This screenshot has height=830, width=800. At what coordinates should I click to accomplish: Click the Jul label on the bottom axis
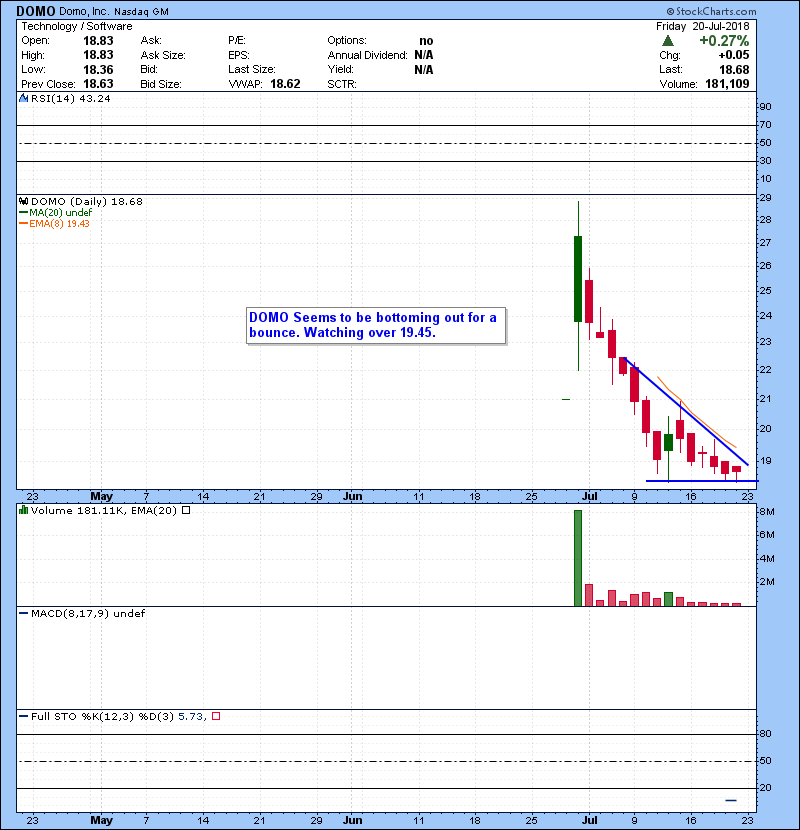tap(589, 820)
